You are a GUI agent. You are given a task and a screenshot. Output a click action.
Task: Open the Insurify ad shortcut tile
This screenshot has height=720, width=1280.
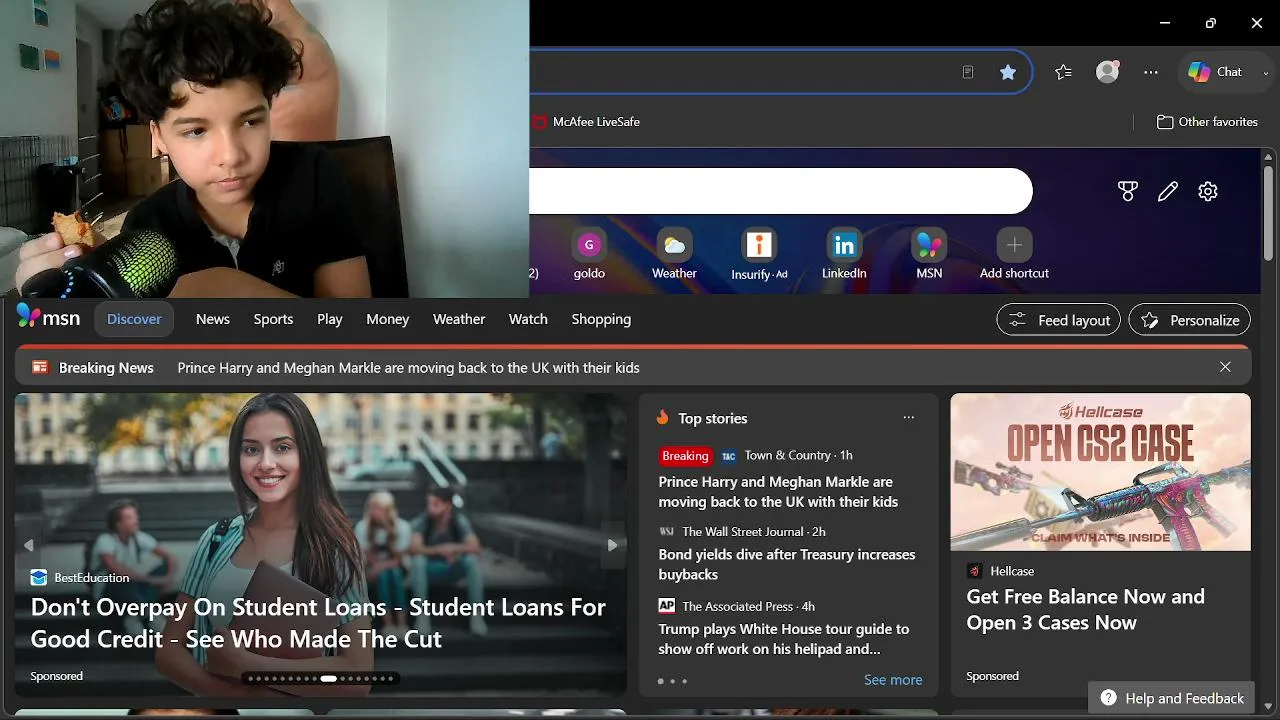[759, 254]
